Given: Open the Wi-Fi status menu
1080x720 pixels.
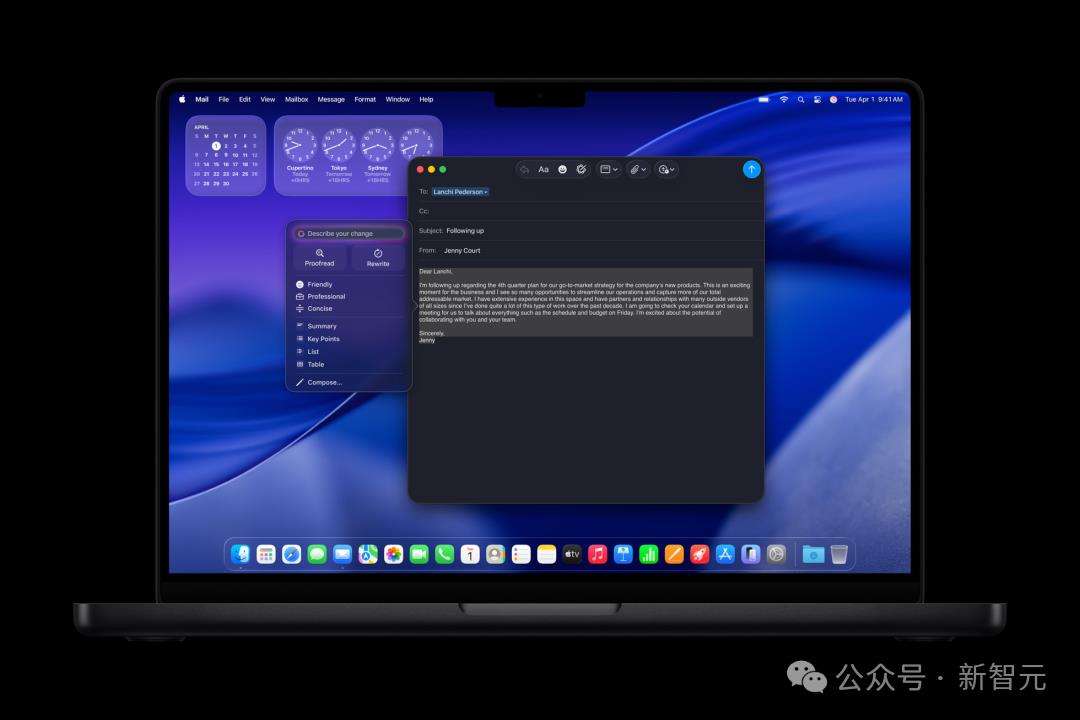Looking at the screenshot, I should pos(784,100).
